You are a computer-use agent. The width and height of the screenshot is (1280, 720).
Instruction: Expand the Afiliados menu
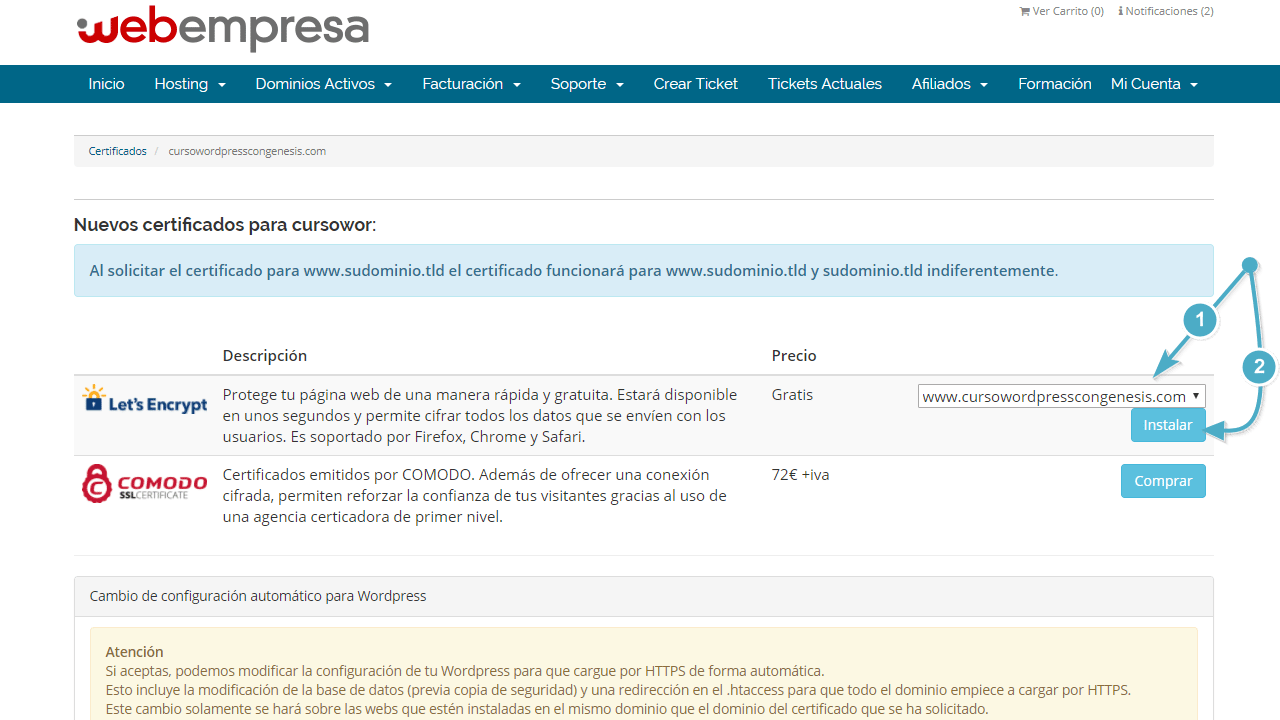(950, 84)
